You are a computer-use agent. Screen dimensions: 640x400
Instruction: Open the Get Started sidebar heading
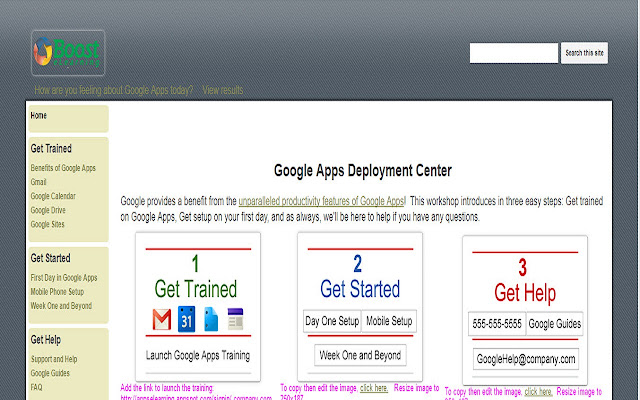pyautogui.click(x=50, y=258)
